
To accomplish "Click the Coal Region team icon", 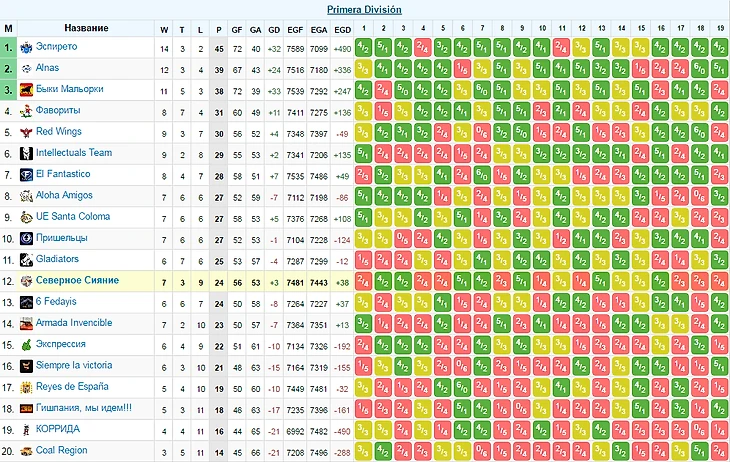I will coord(26,451).
